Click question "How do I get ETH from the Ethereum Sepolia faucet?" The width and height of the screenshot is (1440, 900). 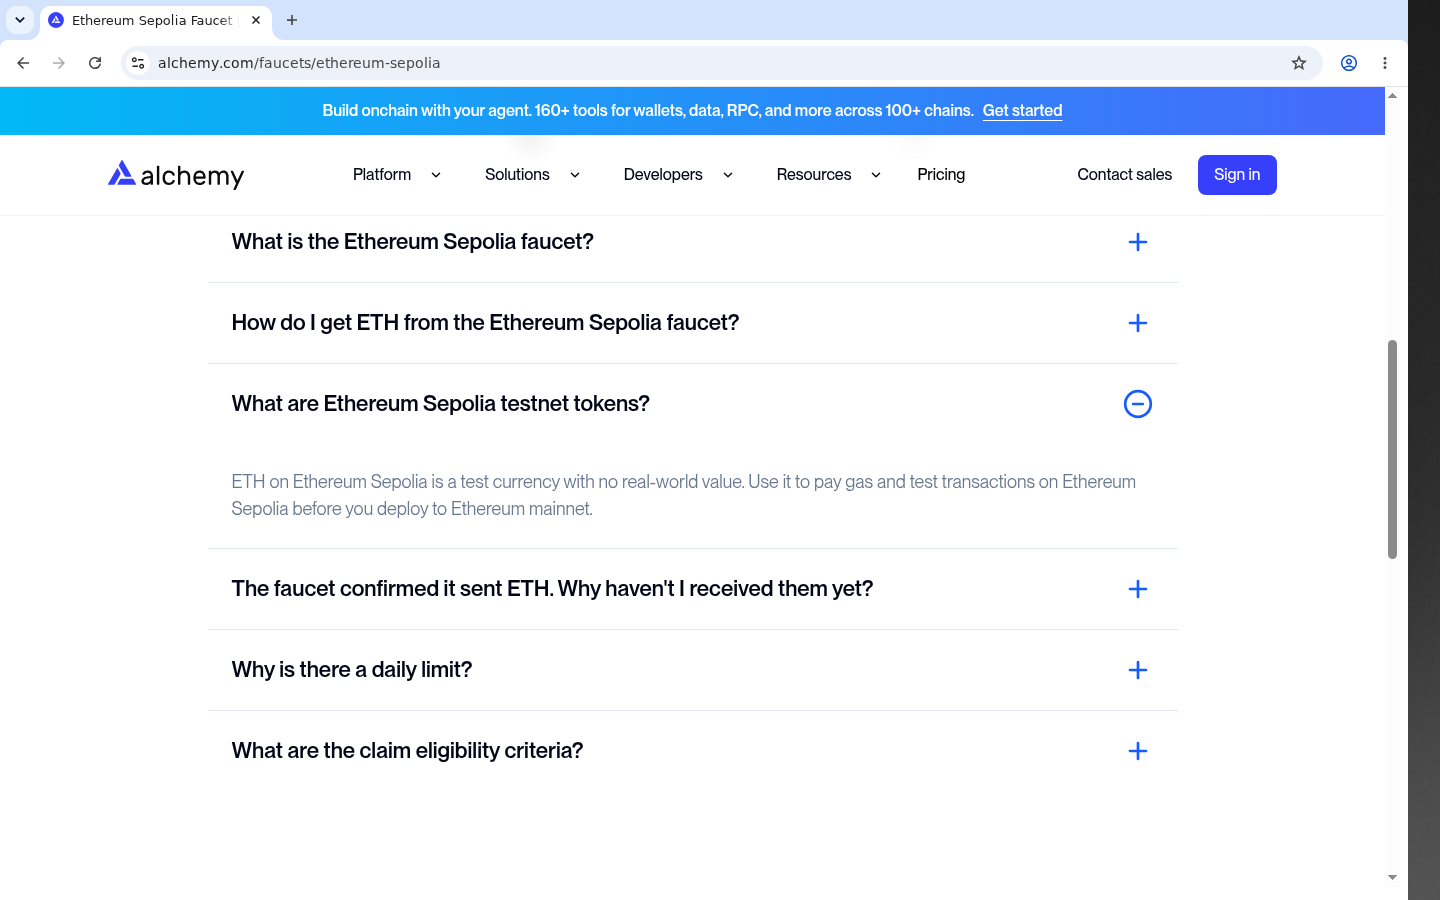(485, 323)
